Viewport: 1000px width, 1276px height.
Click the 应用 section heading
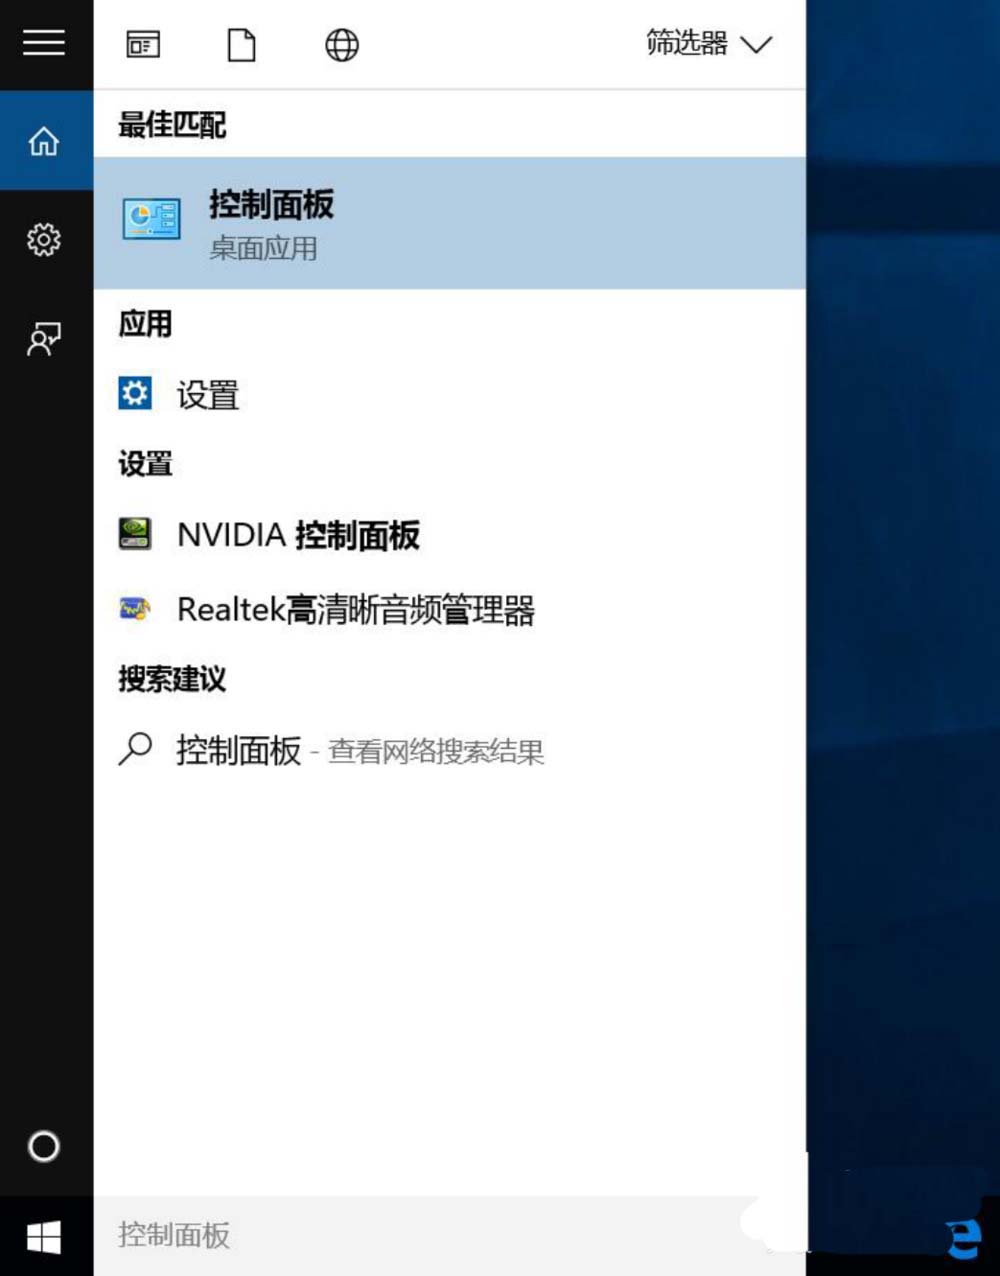pyautogui.click(x=145, y=324)
